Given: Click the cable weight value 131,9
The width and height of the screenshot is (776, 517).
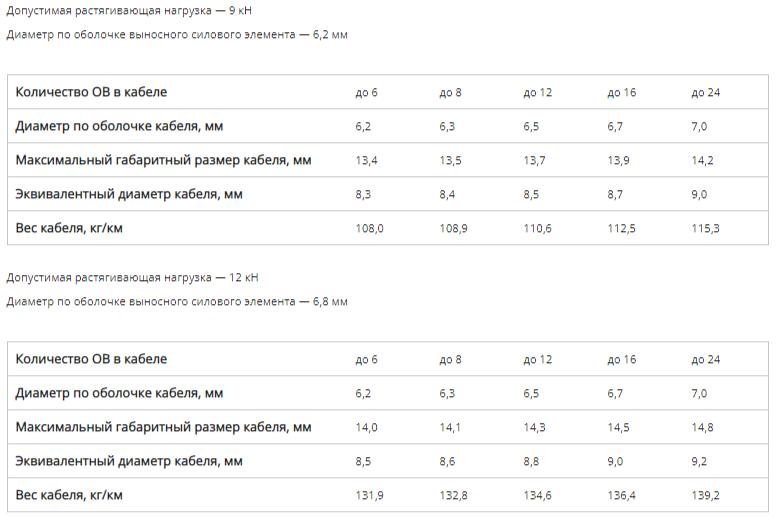Looking at the screenshot, I should [x=369, y=495].
